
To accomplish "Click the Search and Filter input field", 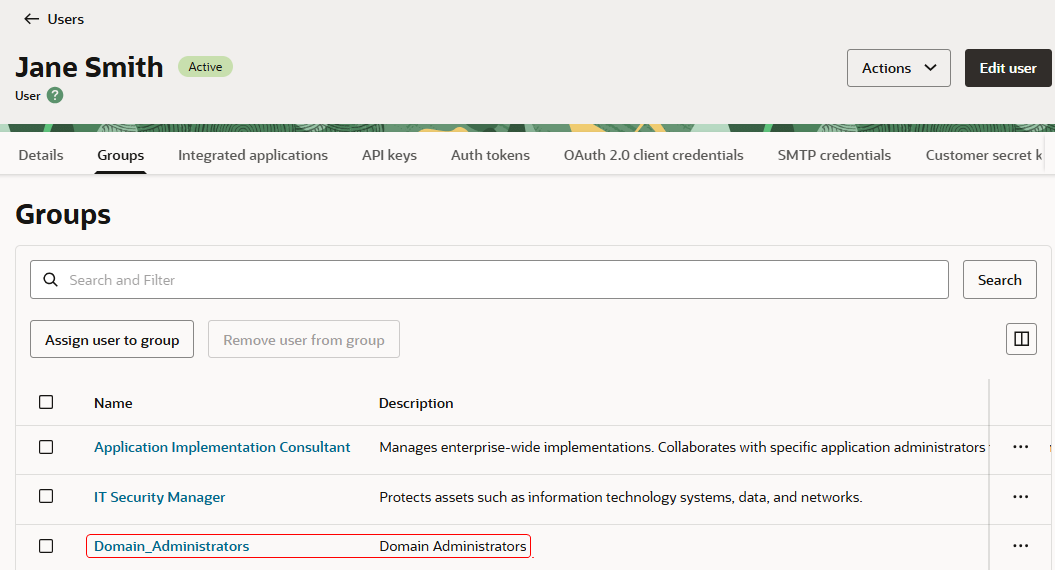I will 500,280.
